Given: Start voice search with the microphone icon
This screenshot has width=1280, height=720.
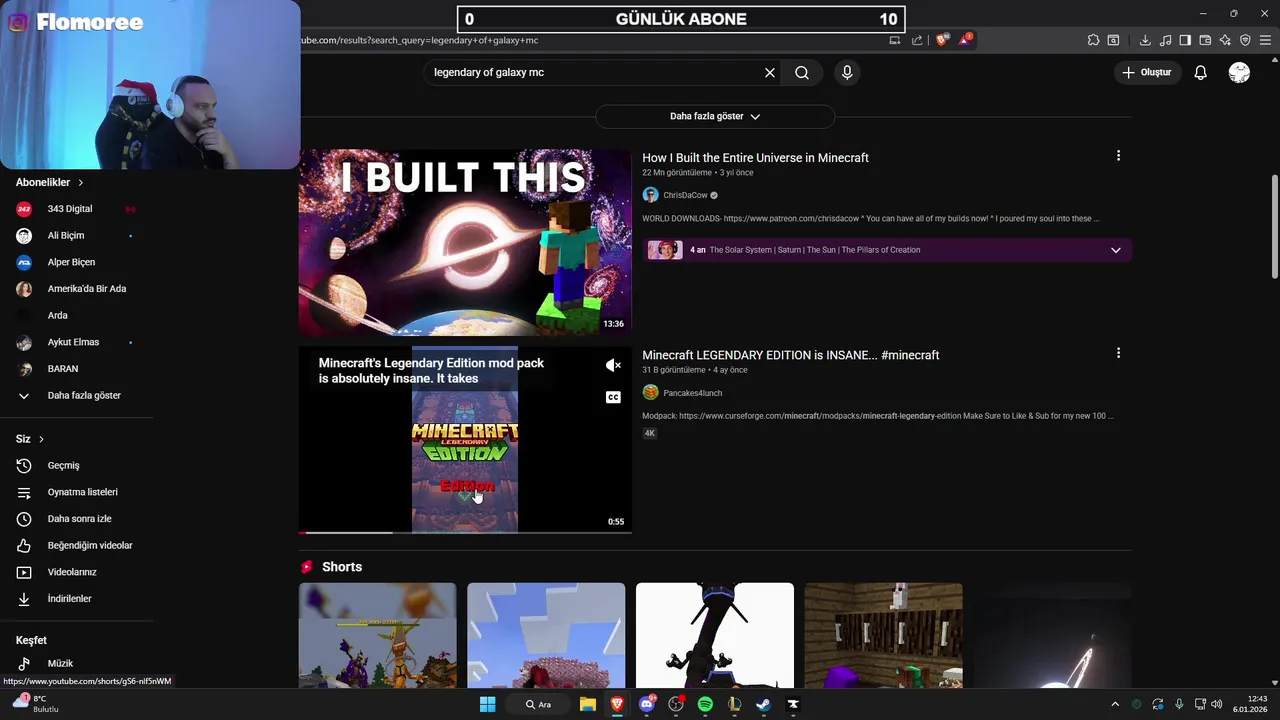Looking at the screenshot, I should point(847,72).
